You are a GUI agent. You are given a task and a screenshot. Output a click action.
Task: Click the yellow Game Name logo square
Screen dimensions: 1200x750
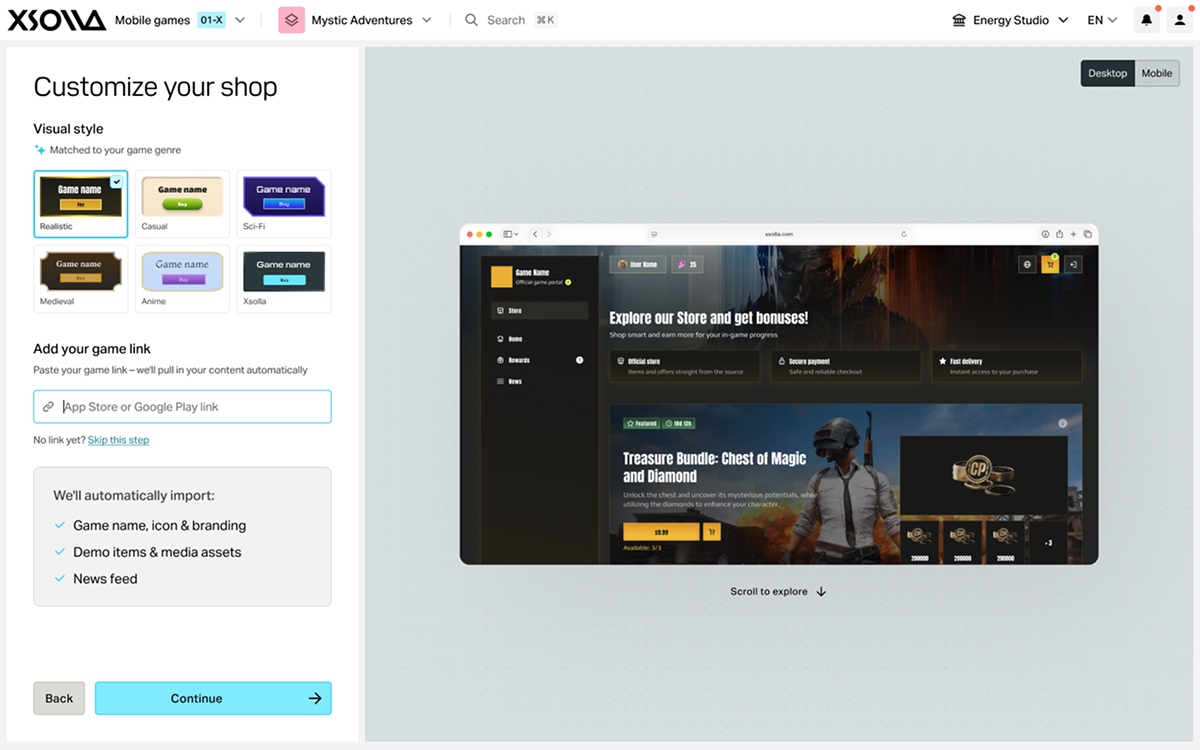[501, 277]
